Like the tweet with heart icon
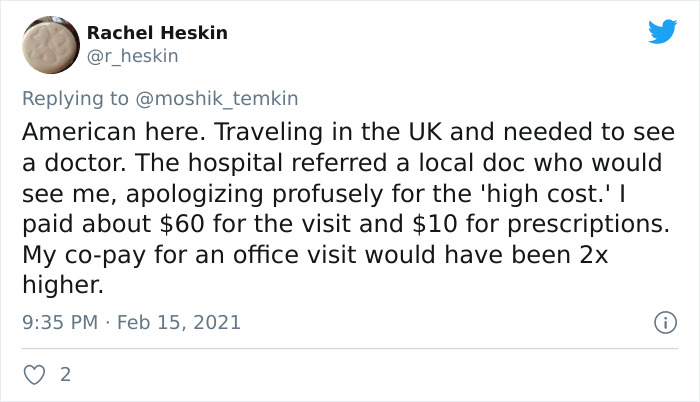700x402 pixels. click(34, 375)
